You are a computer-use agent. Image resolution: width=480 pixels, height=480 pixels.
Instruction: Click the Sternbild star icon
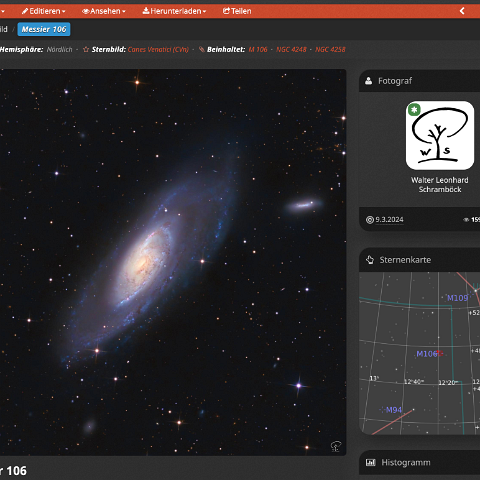86,50
